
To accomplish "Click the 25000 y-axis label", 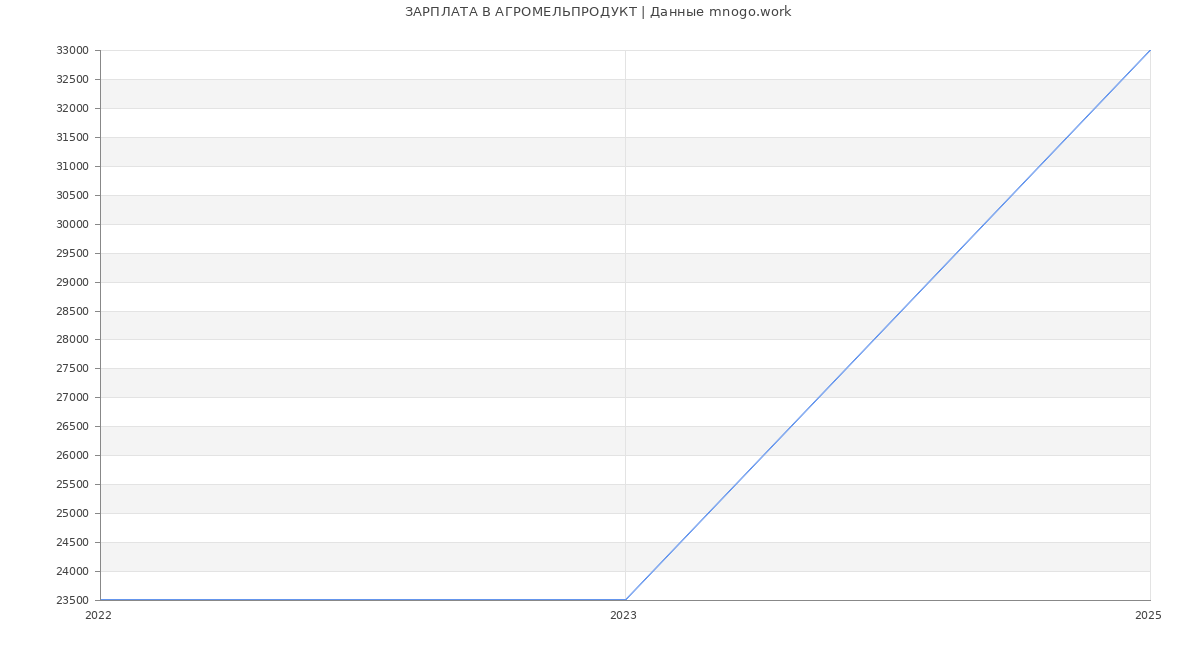I will (72, 514).
